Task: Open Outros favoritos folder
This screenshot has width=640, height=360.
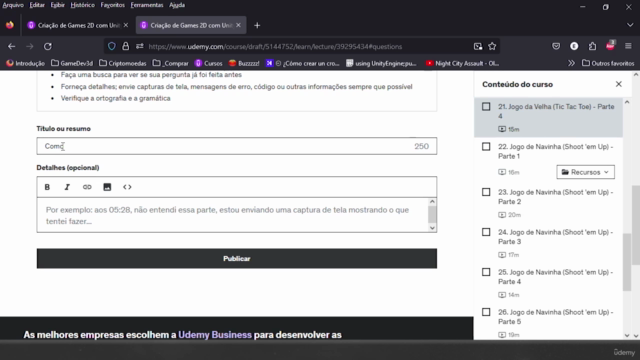Action: pyautogui.click(x=608, y=63)
